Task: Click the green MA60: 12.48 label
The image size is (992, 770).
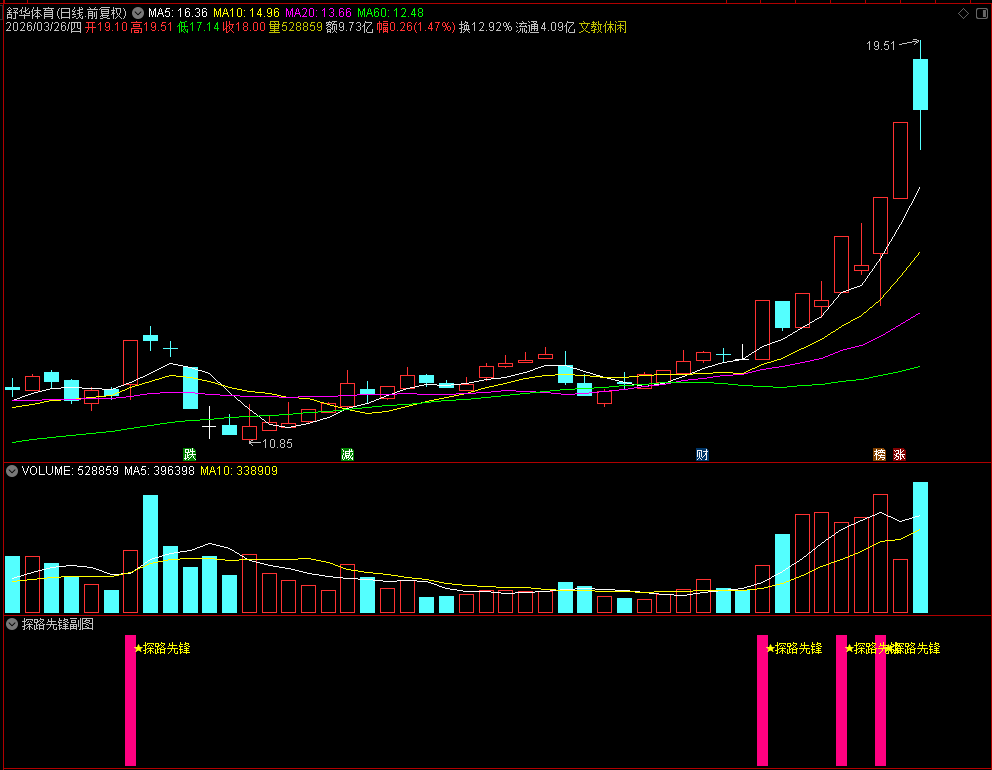Action: pos(390,13)
